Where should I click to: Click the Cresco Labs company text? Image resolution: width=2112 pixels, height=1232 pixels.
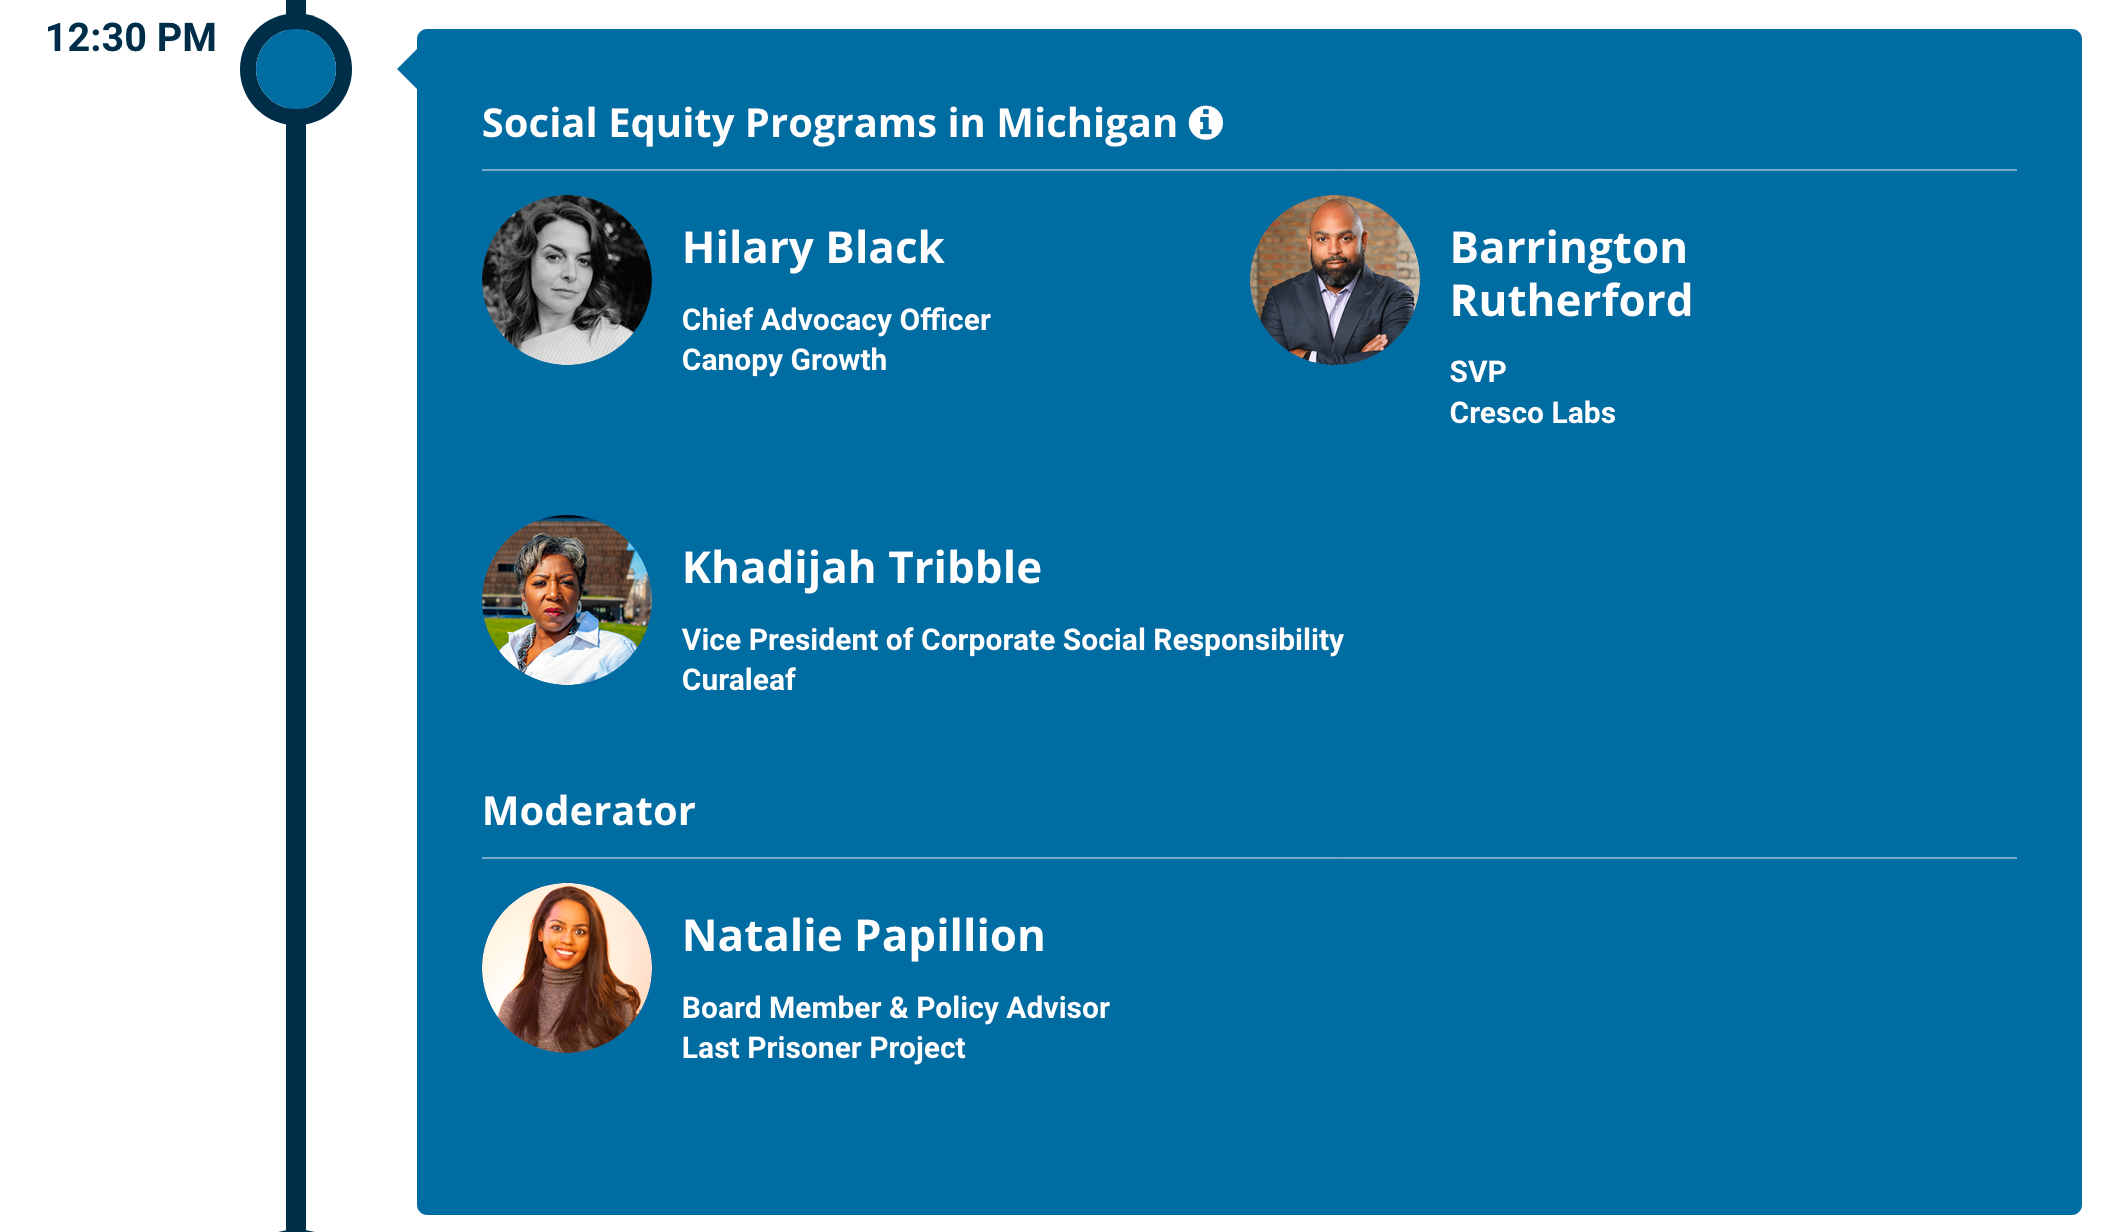coord(1532,412)
